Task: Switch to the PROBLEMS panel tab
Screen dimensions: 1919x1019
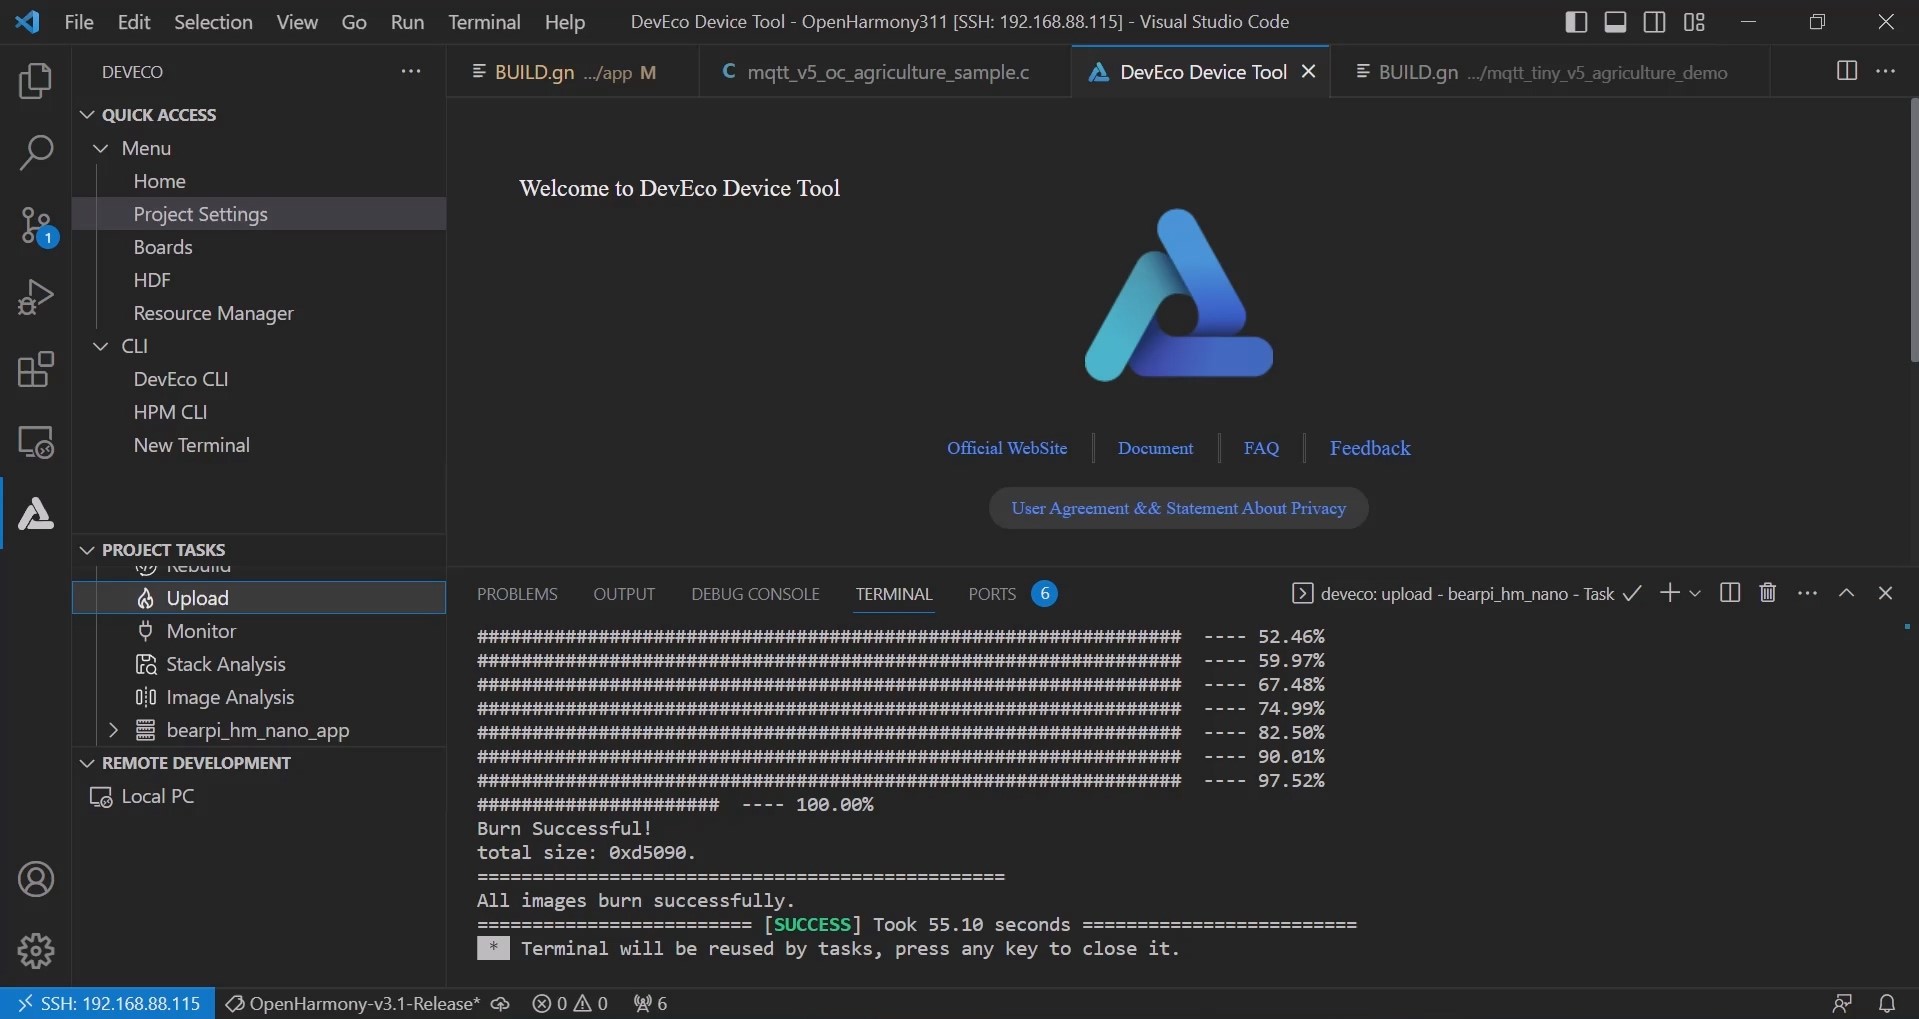Action: coord(517,594)
